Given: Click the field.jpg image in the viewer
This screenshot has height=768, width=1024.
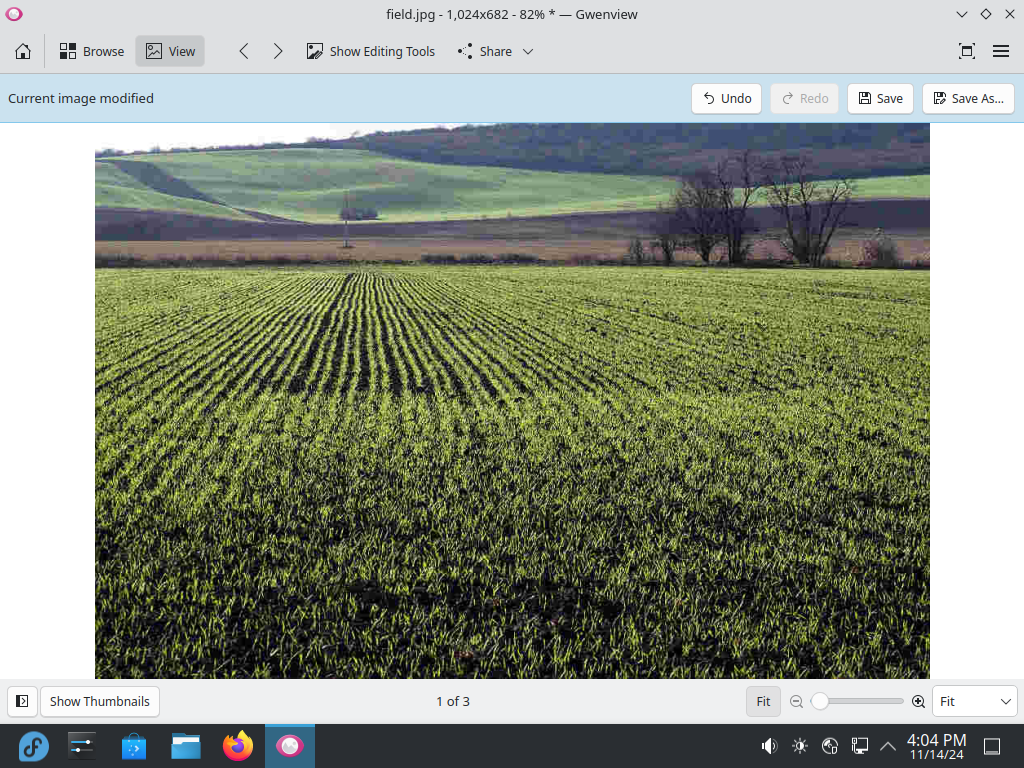Looking at the screenshot, I should pyautogui.click(x=512, y=401).
